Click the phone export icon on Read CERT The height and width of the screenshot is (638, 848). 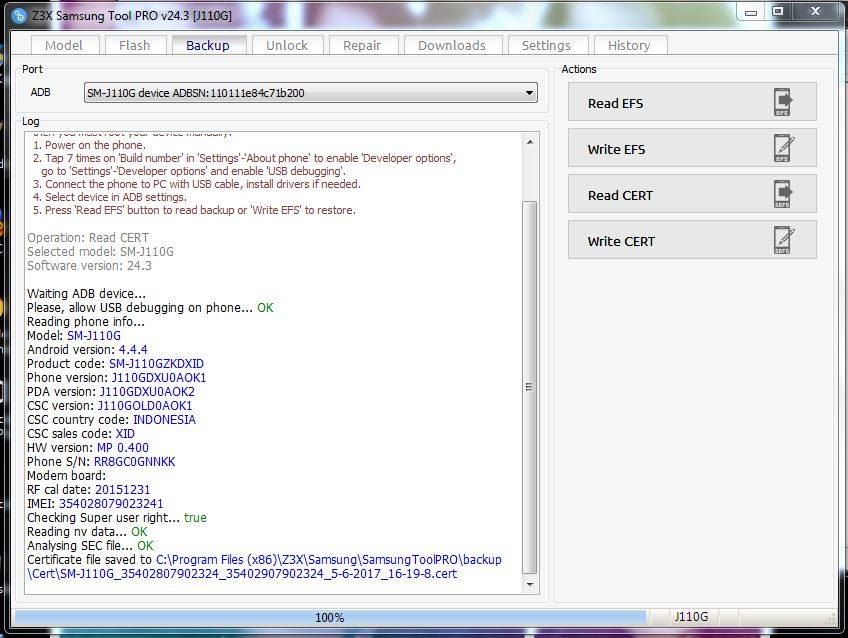783,194
